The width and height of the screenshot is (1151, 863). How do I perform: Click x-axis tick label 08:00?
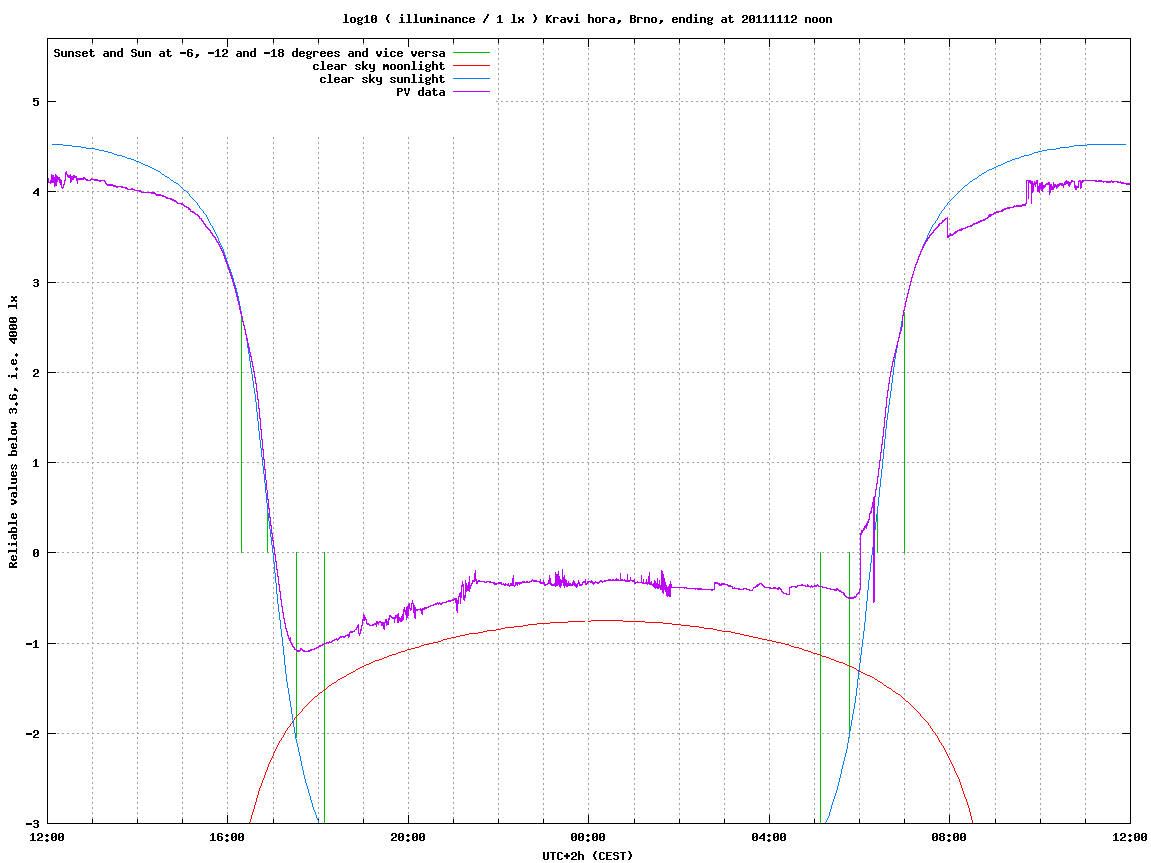pos(950,838)
